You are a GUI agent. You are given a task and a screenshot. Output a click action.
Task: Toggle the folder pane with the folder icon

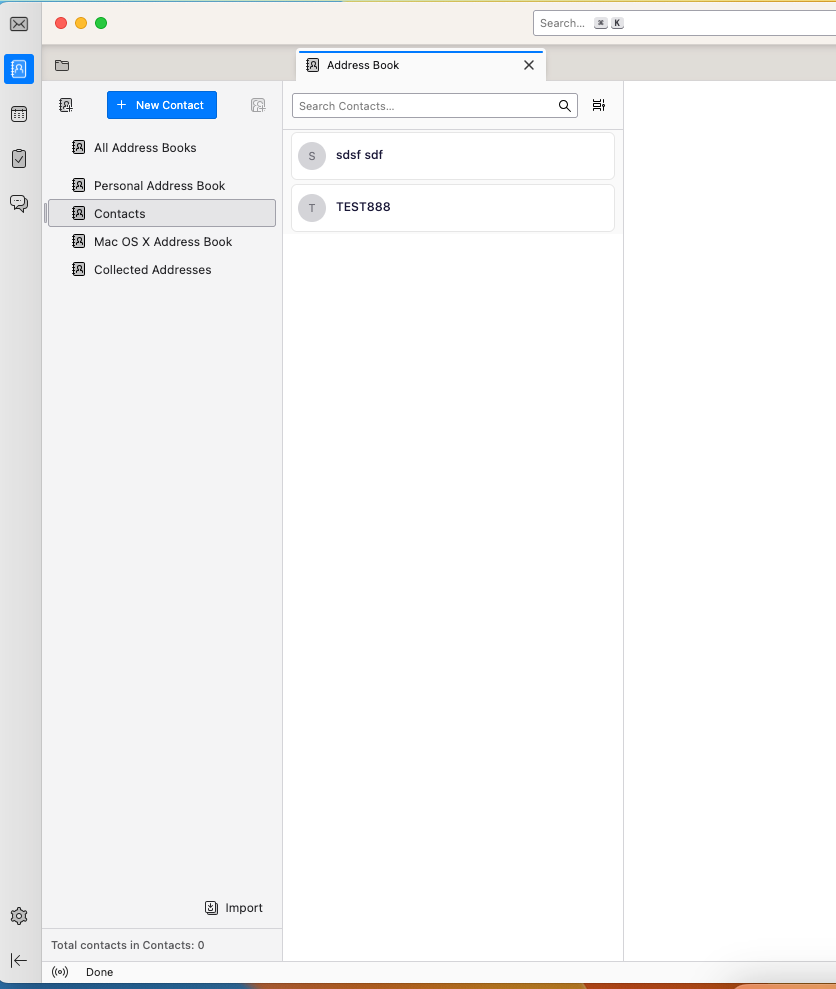[x=62, y=65]
